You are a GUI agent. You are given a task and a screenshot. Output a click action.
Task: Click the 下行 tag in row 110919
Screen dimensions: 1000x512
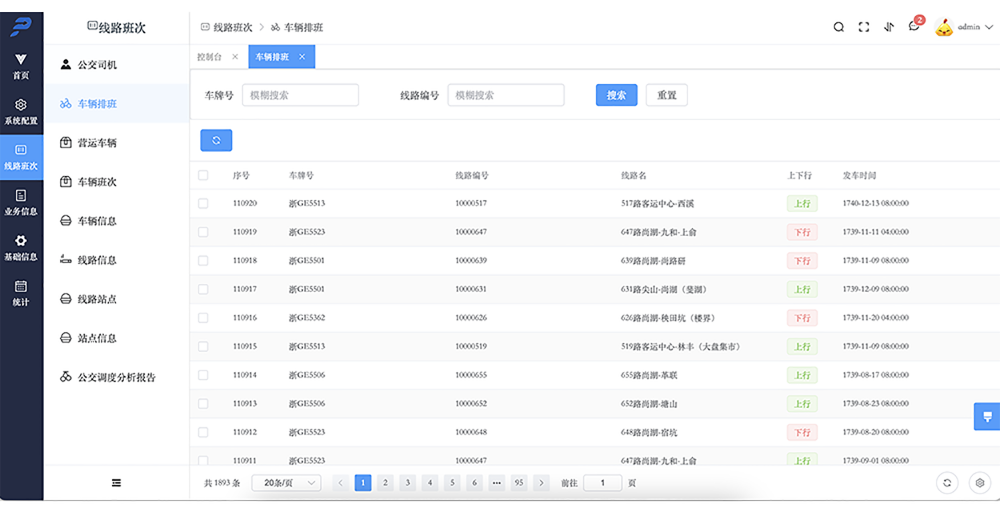point(802,232)
